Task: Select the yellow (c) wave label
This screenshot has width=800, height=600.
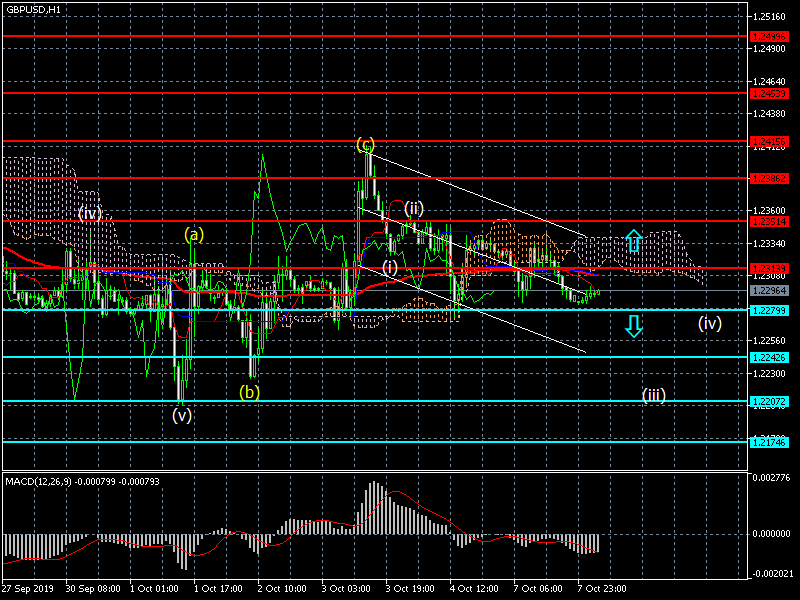Action: click(x=366, y=144)
